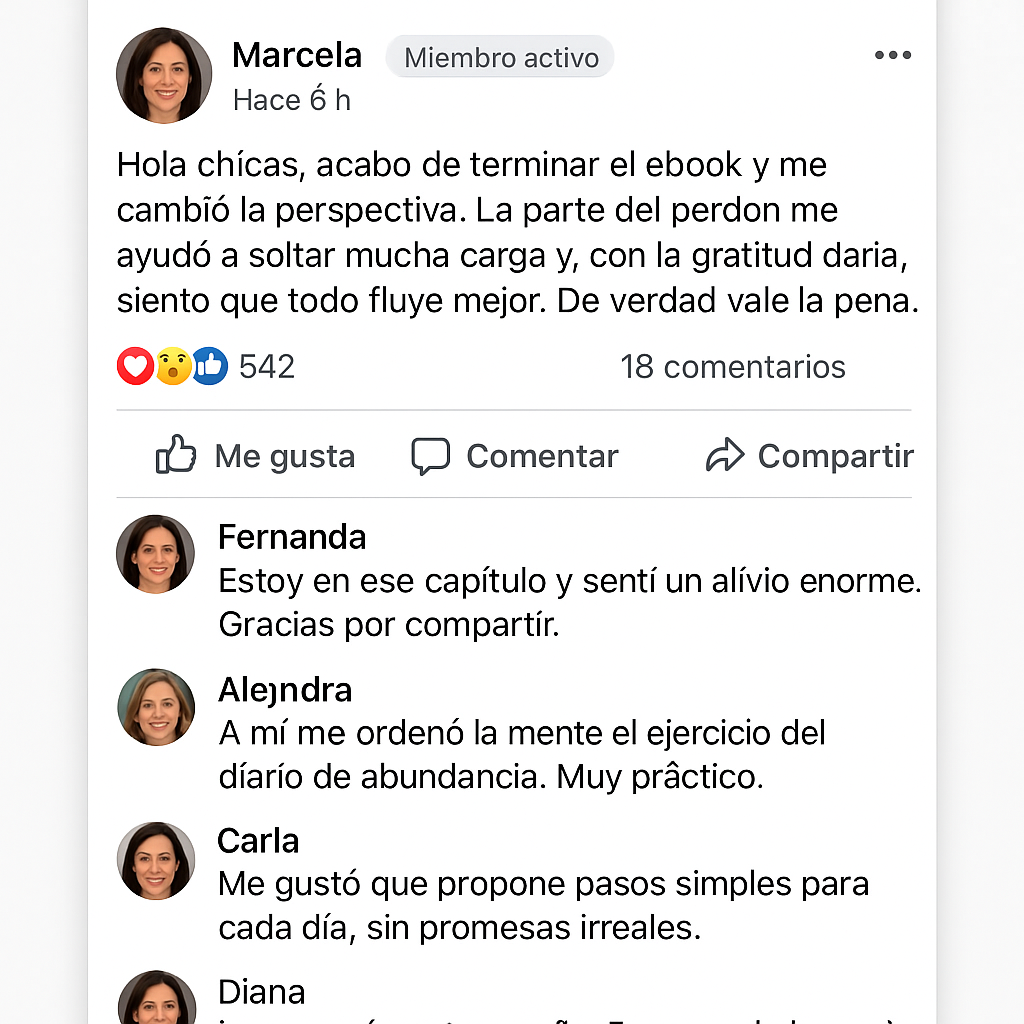The height and width of the screenshot is (1024, 1024).
Task: Click the heart reaction icon
Action: 134,367
